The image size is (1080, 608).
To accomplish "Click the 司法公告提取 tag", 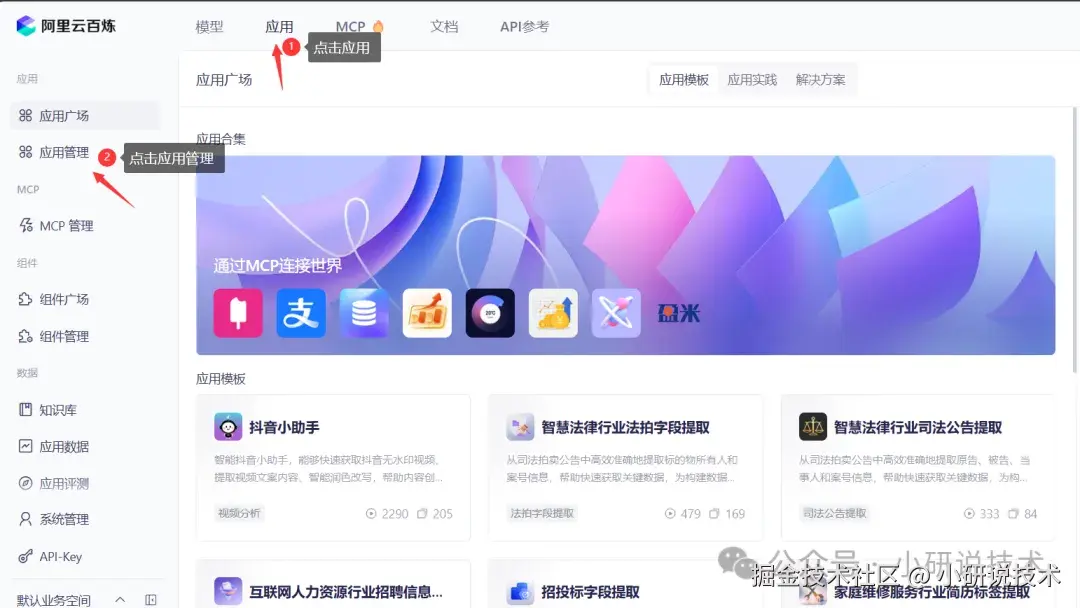I will pos(835,513).
